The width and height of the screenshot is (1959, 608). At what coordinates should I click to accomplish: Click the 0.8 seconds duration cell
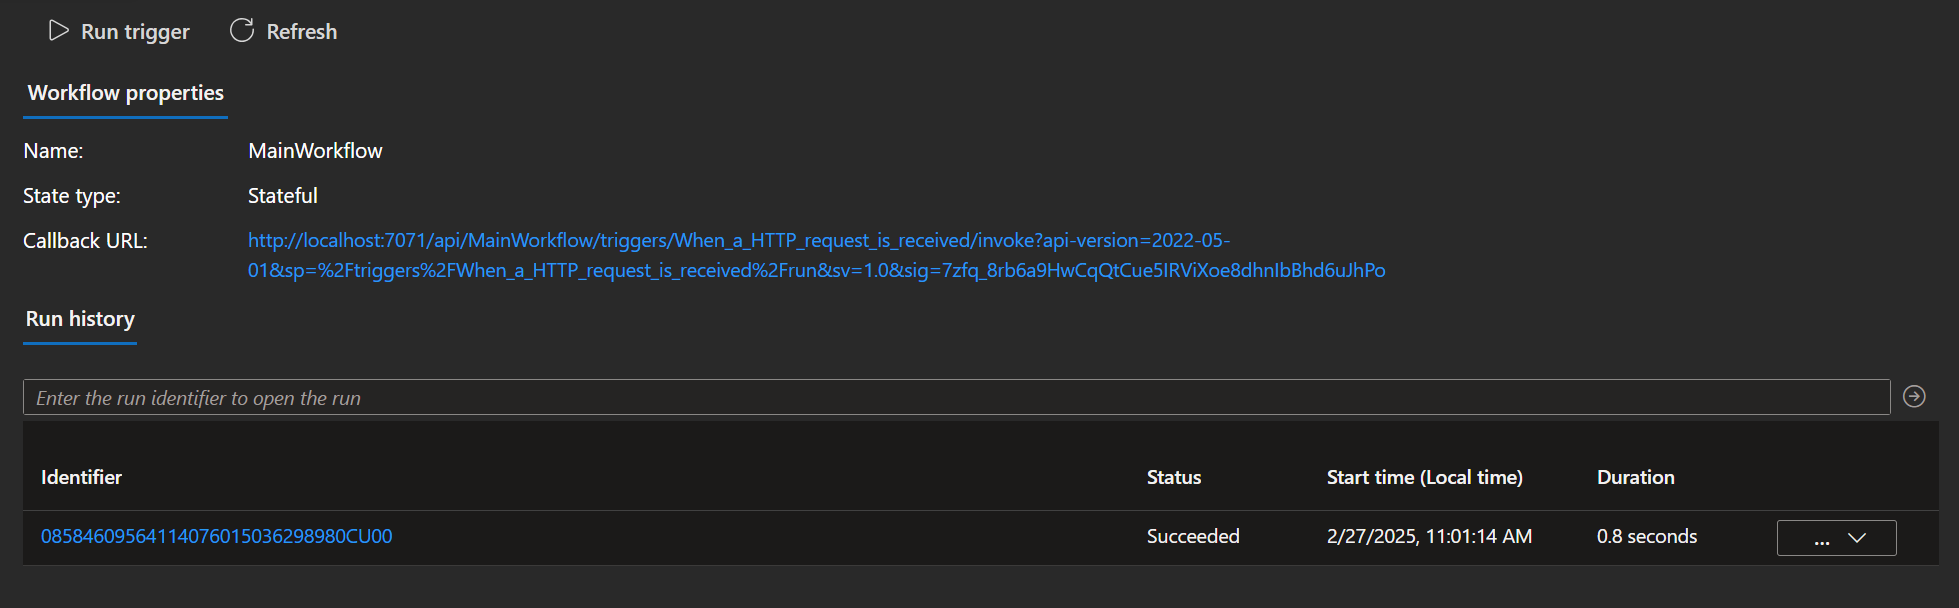pos(1646,537)
